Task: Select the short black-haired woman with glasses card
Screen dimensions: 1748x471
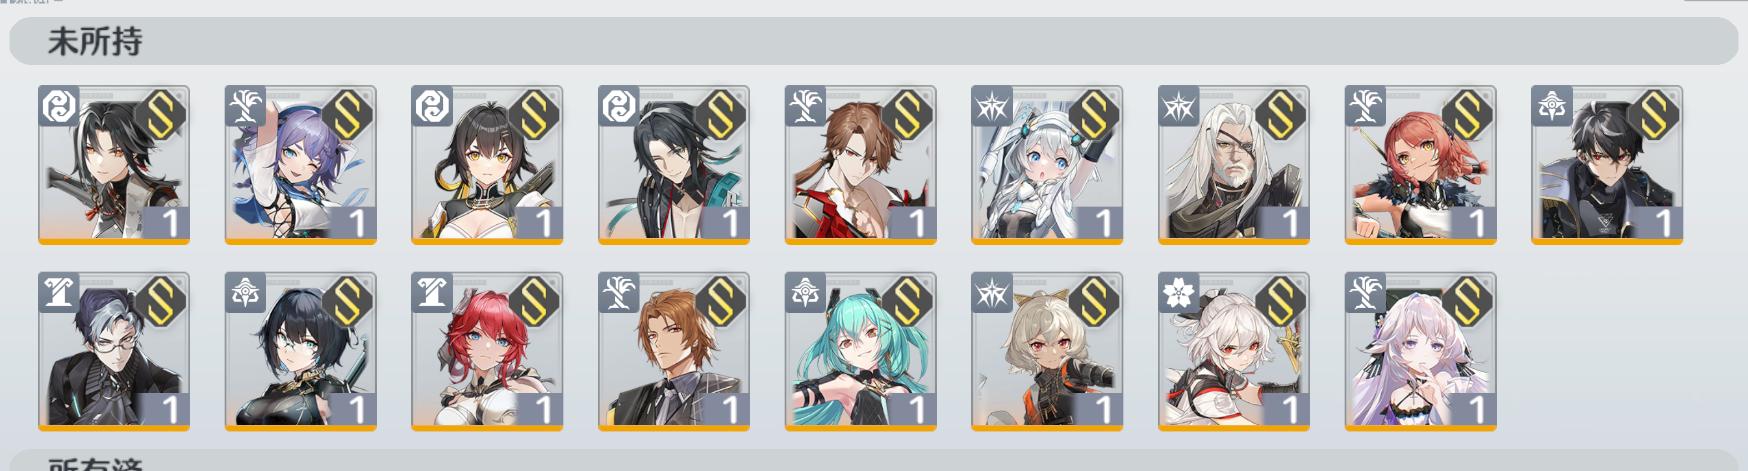Action: [300, 352]
